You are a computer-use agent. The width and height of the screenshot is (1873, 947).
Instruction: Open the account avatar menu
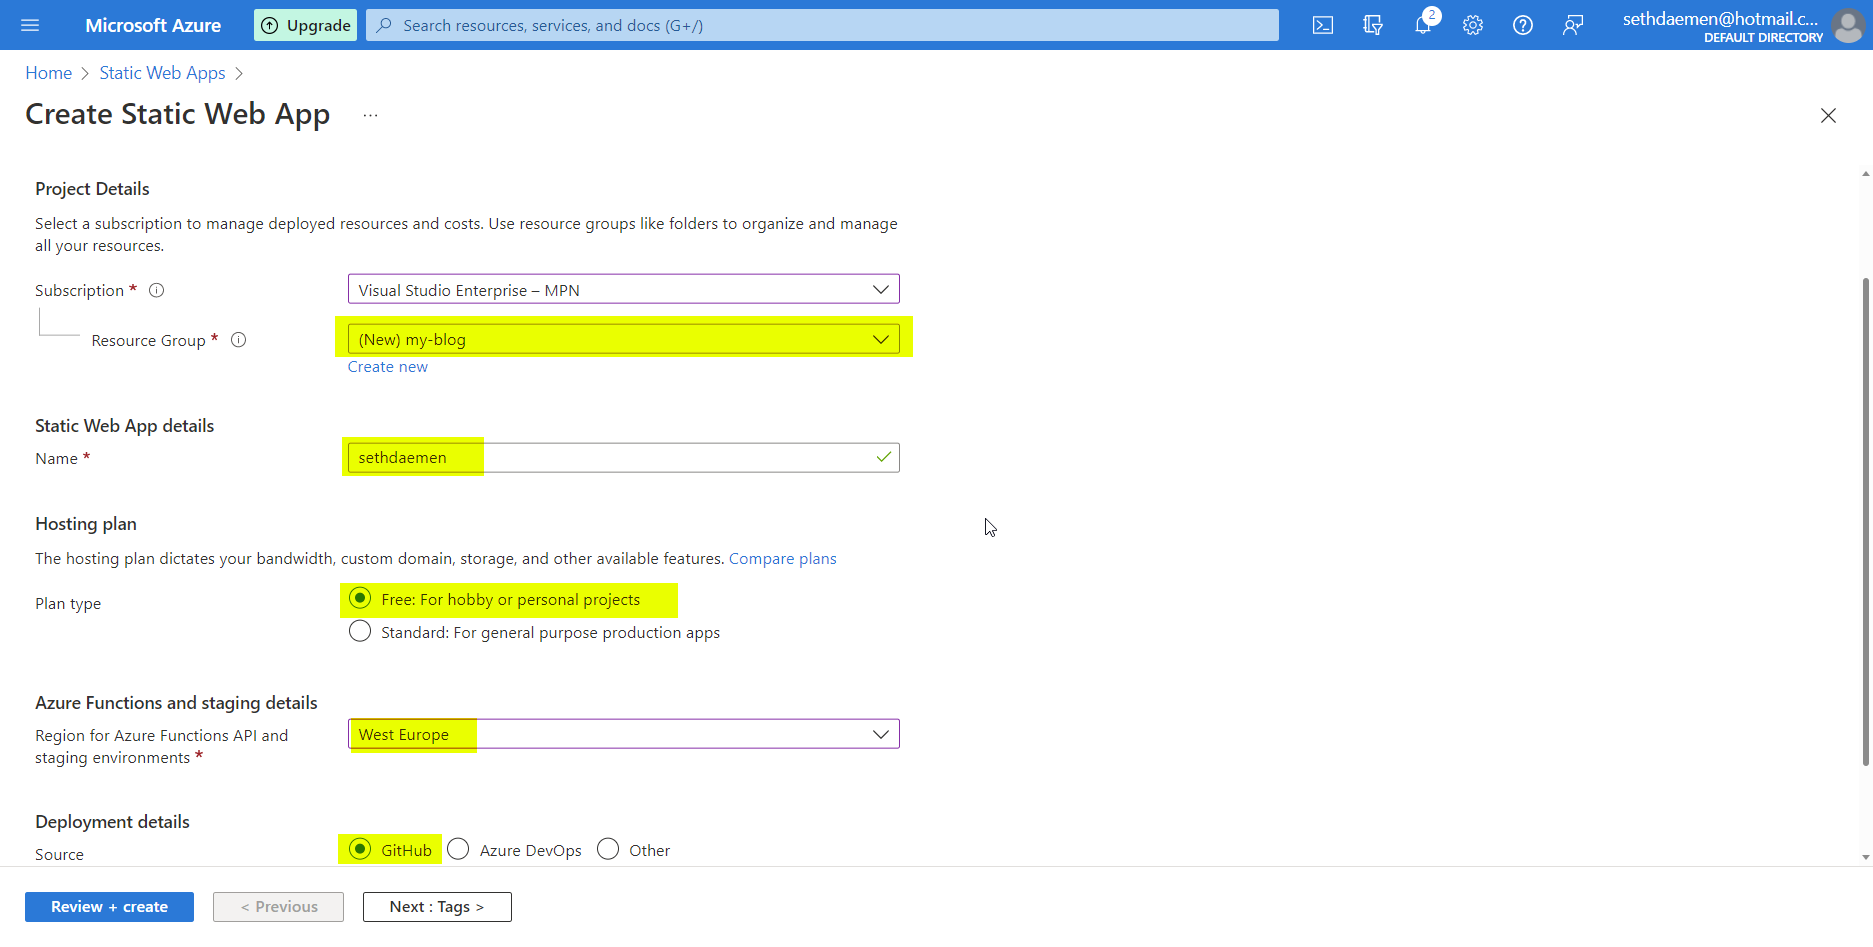click(1848, 25)
